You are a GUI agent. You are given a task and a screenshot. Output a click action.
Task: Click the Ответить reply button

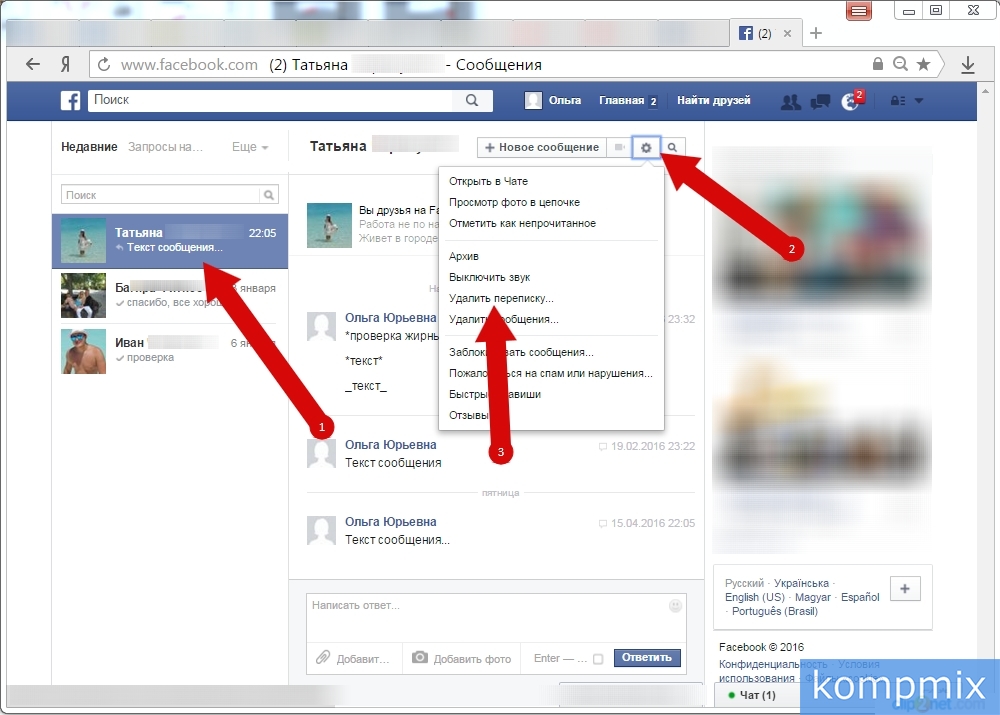tap(647, 658)
